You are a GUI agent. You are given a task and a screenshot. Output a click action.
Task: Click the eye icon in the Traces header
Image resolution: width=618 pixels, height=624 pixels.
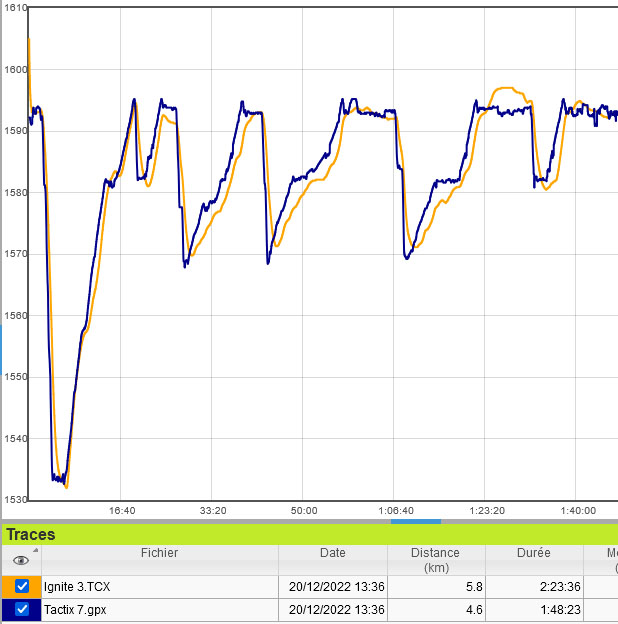pyautogui.click(x=20, y=560)
